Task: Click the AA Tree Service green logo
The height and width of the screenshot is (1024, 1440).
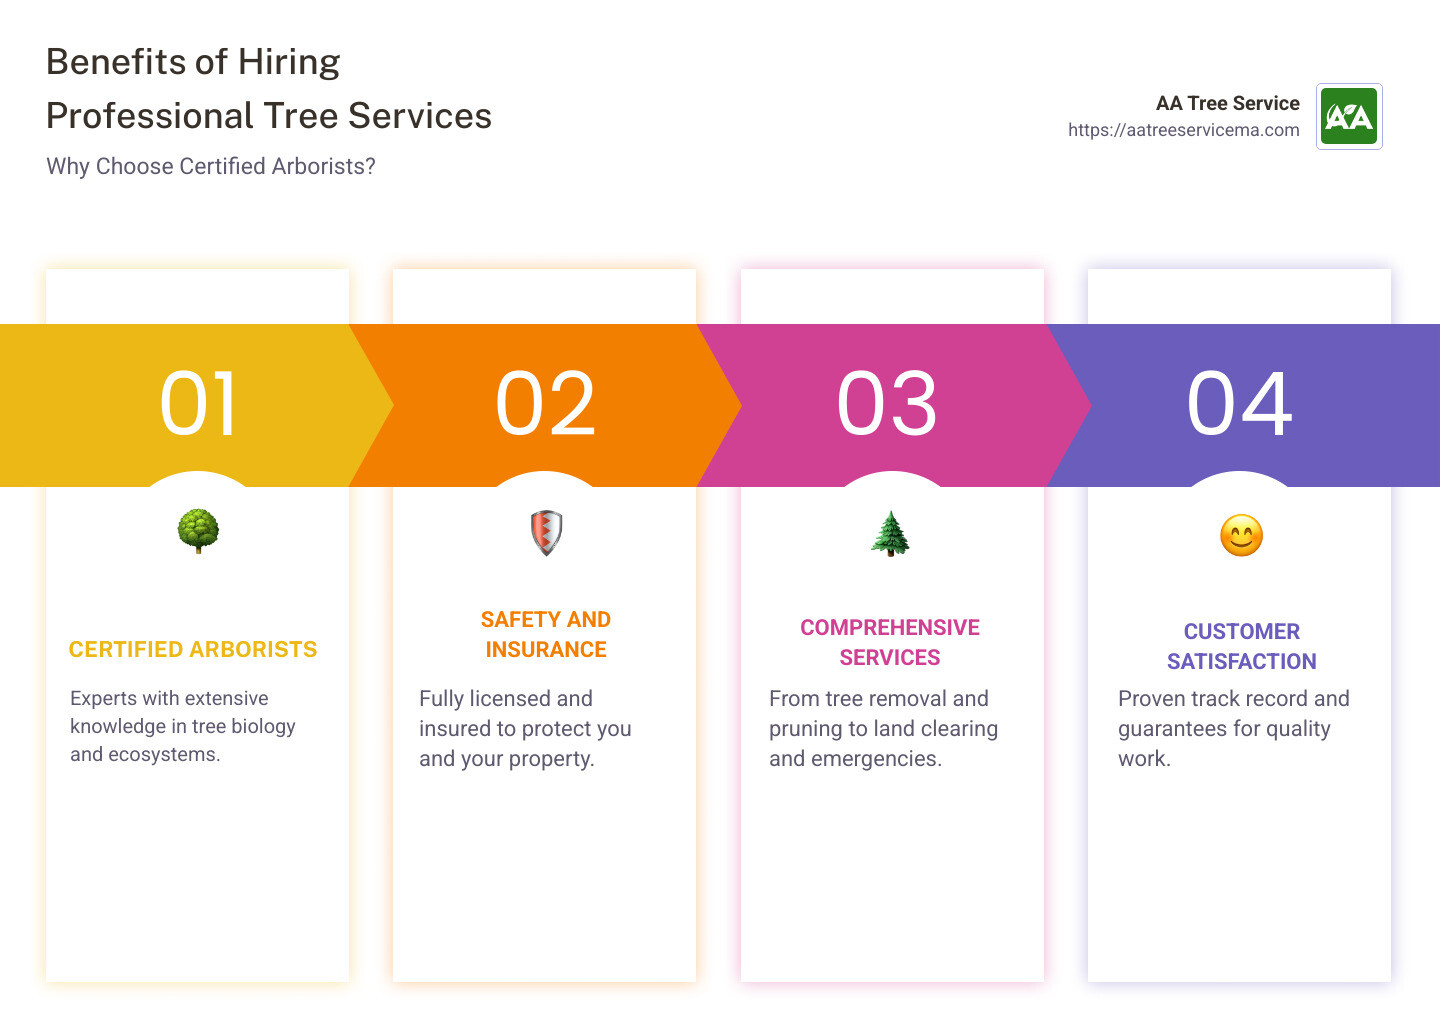Action: (1348, 116)
